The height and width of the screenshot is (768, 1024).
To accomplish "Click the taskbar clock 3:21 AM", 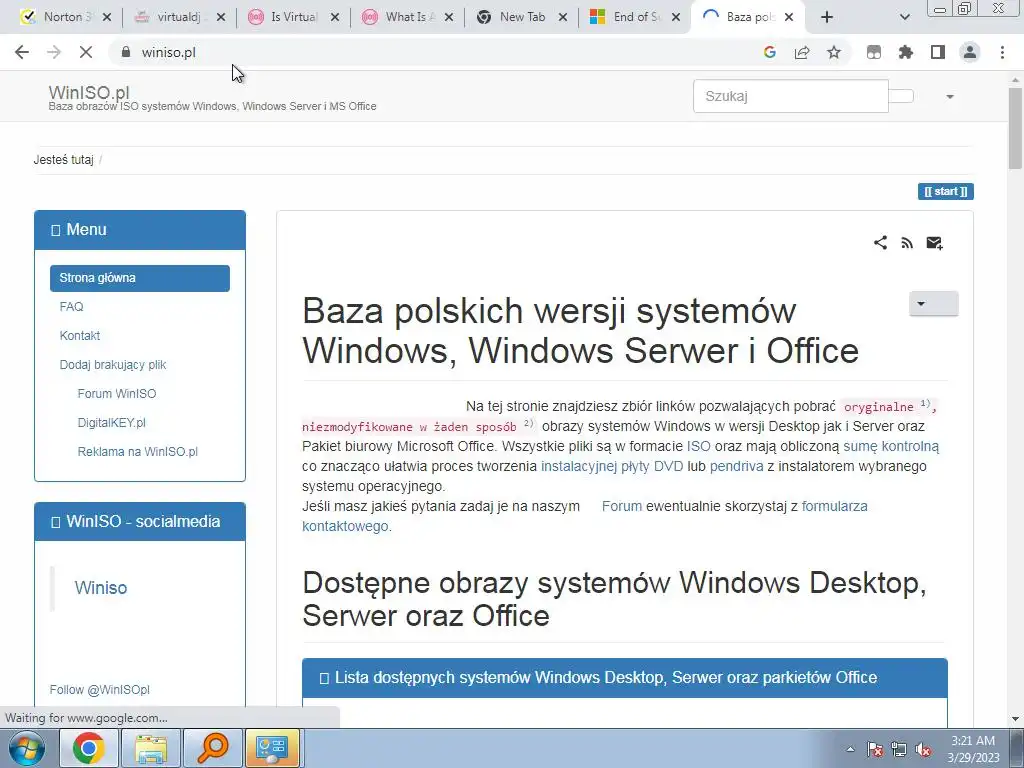I will tap(973, 741).
